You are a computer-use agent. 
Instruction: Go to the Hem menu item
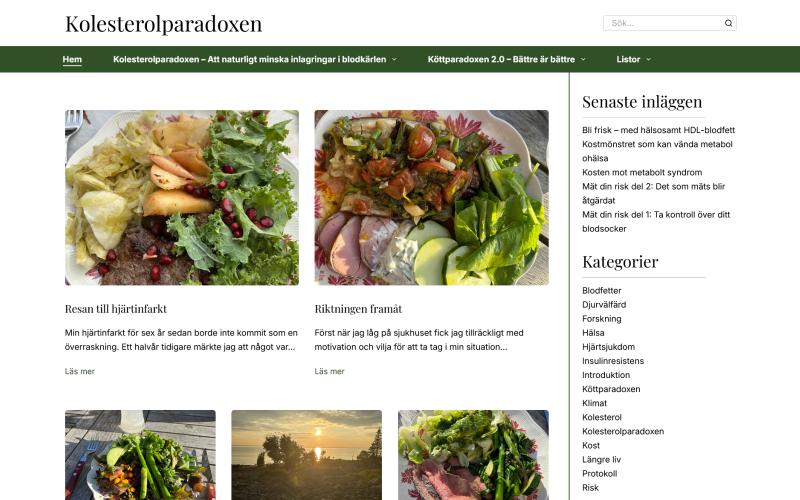point(72,59)
